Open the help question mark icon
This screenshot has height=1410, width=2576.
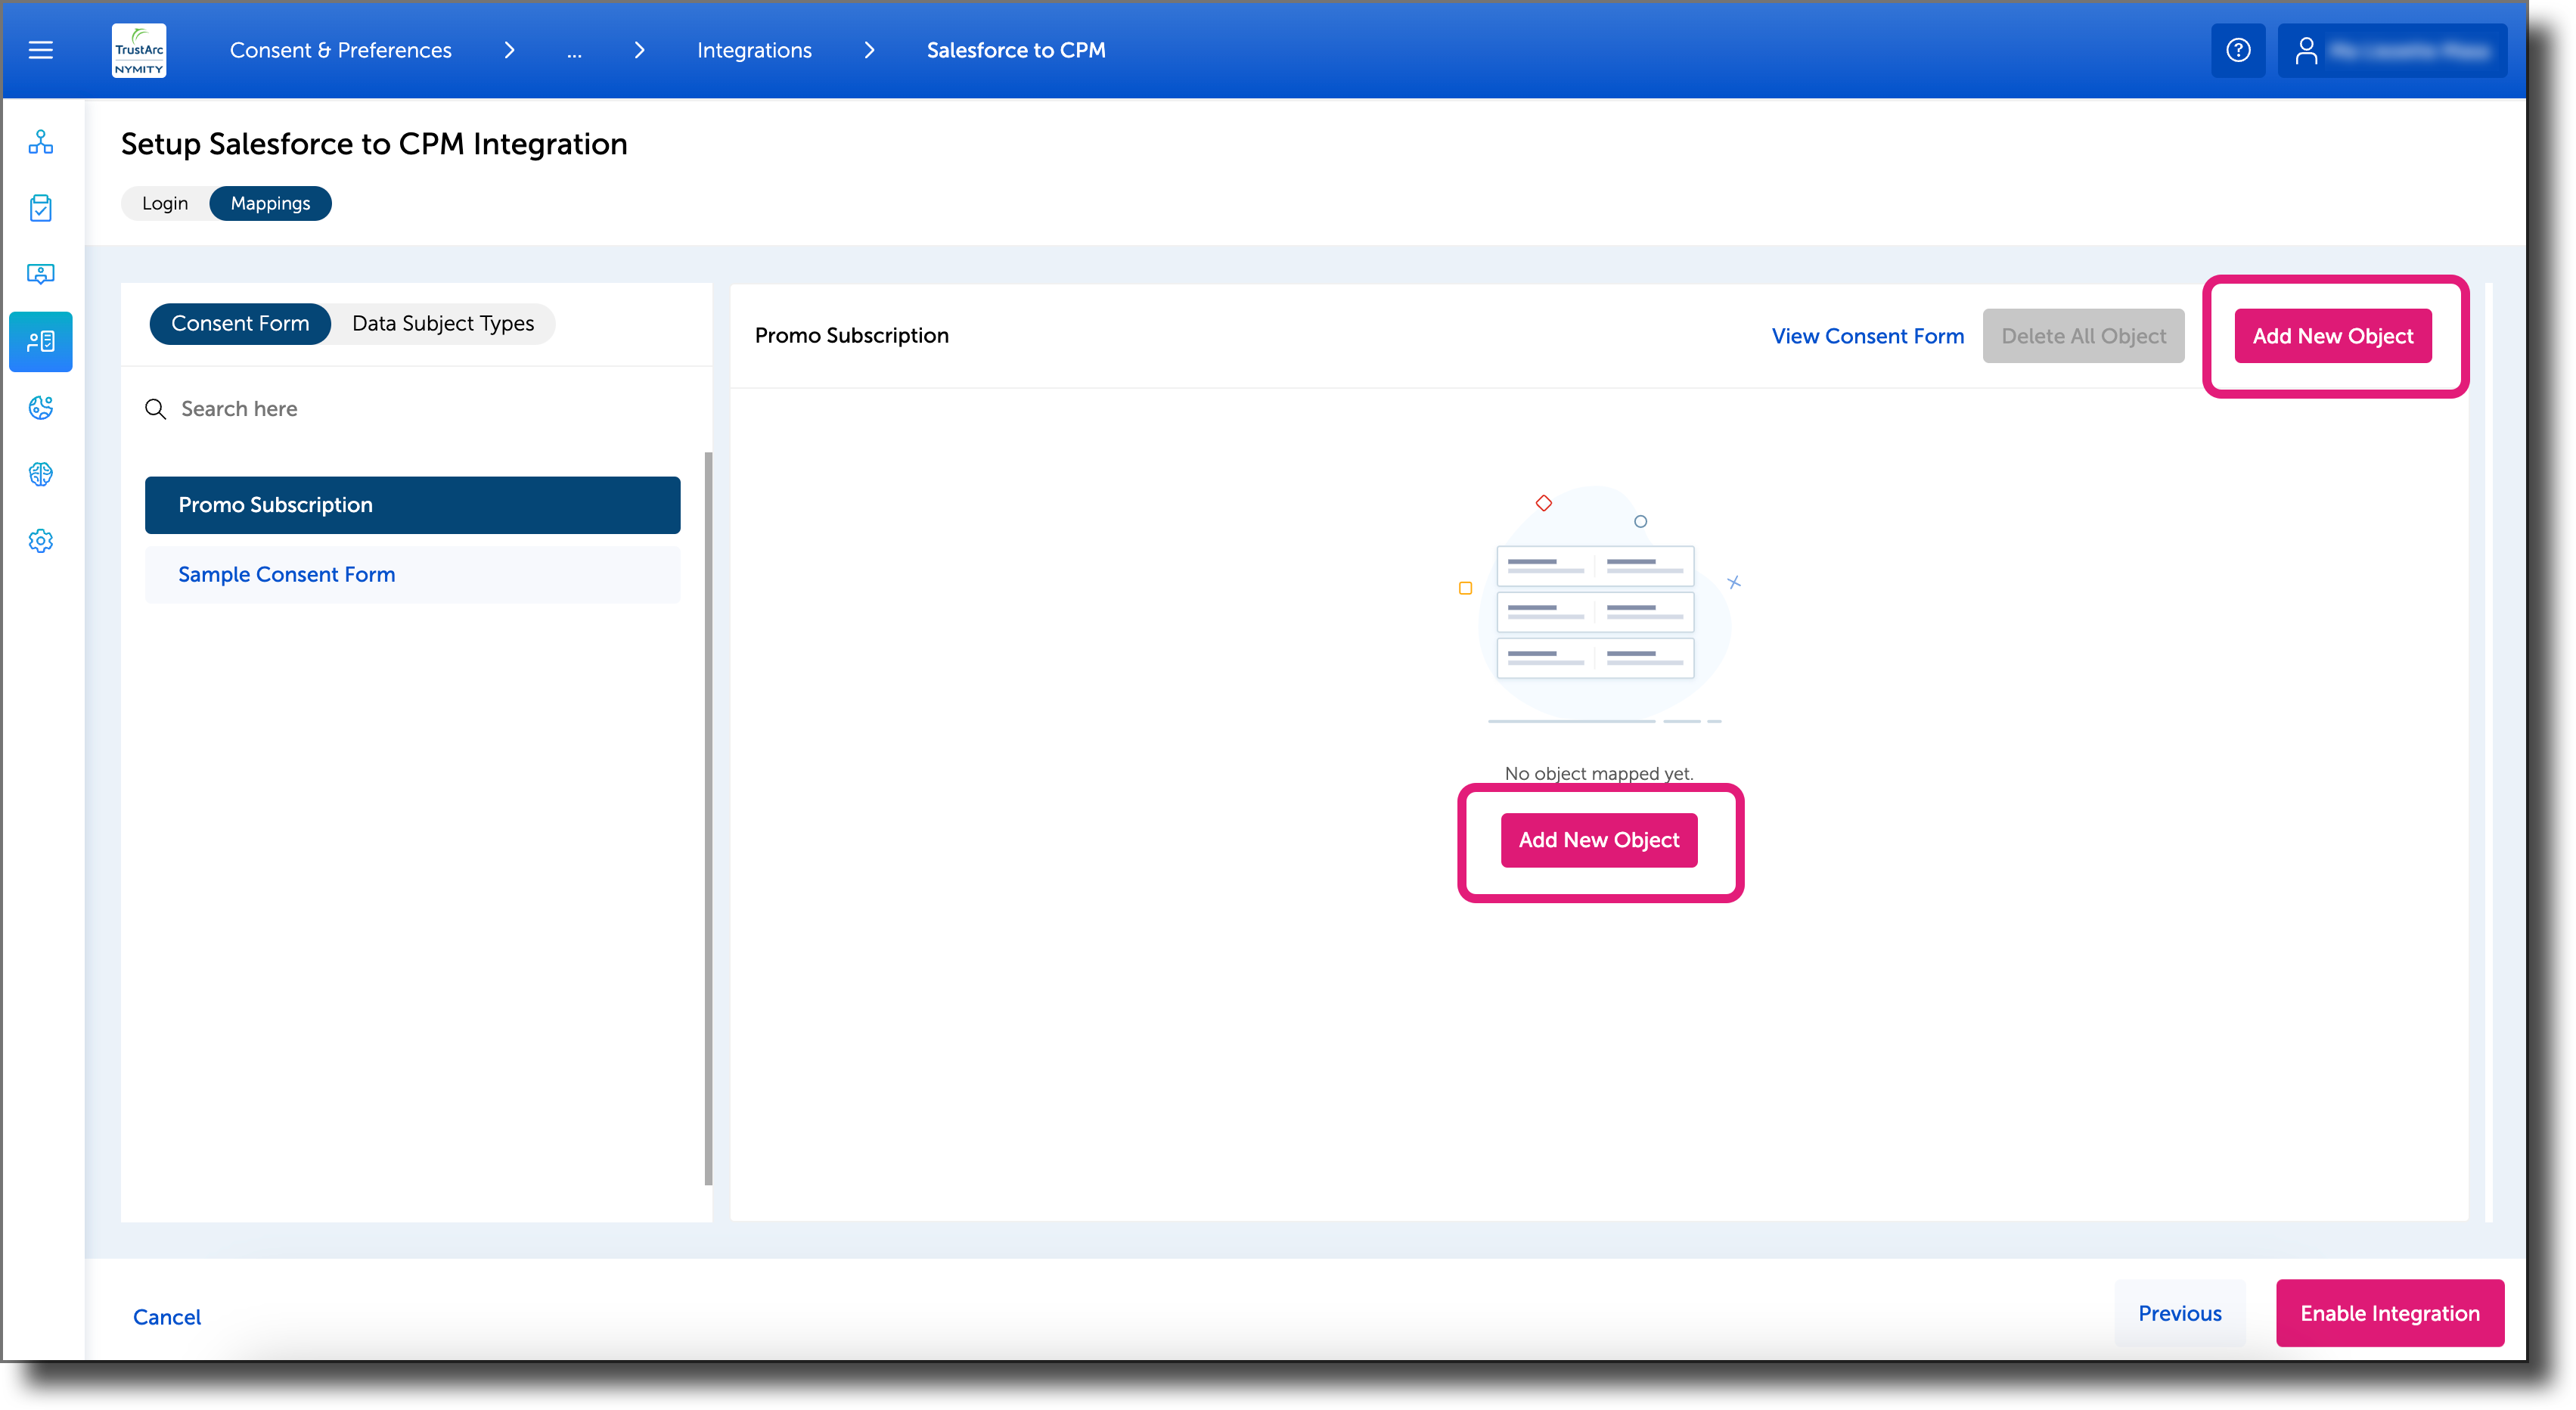(2238, 50)
